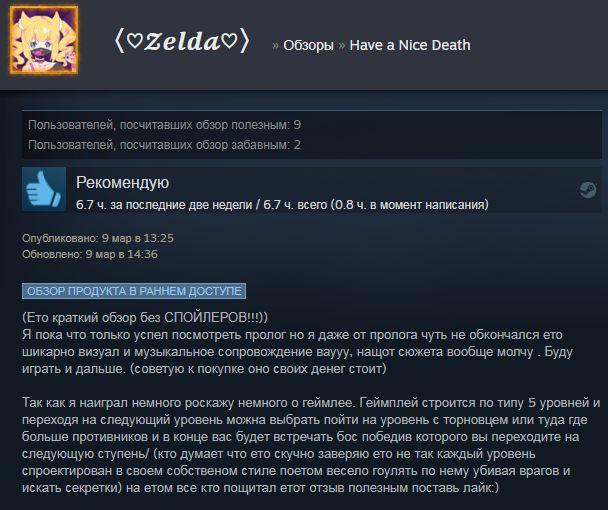608x510 pixels.
Task: Open the Have a Nice Death breadcrumb
Action: tap(410, 45)
